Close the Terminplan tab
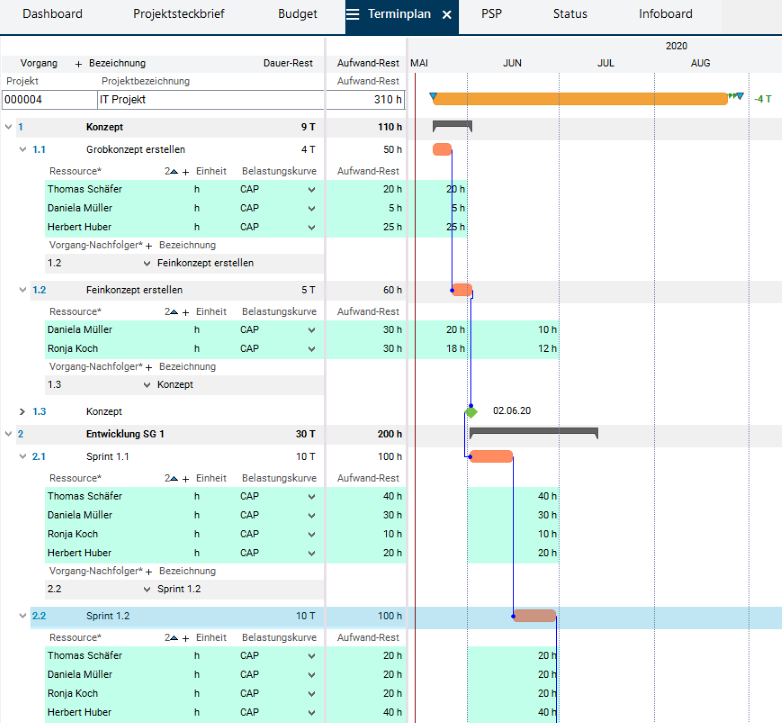Image resolution: width=782 pixels, height=723 pixels. pyautogui.click(x=447, y=15)
